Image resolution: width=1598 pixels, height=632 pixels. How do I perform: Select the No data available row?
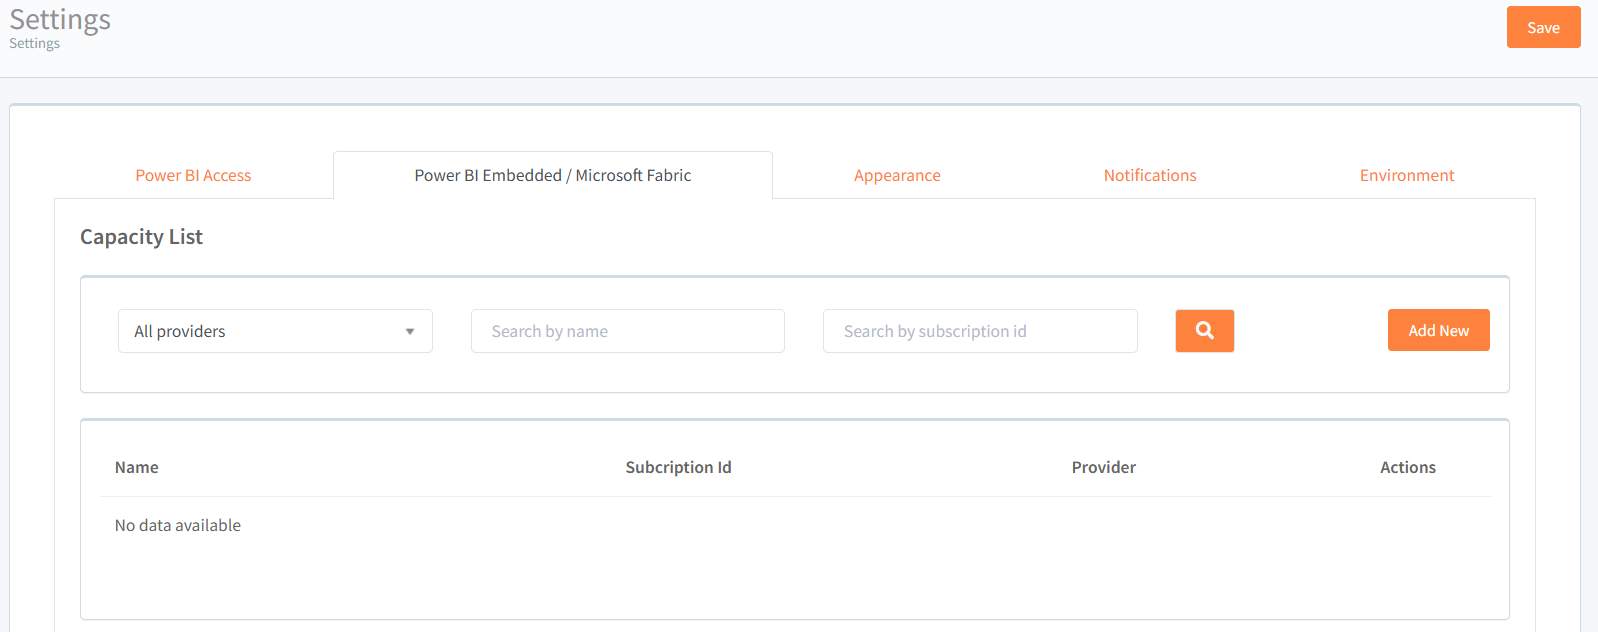point(178,525)
